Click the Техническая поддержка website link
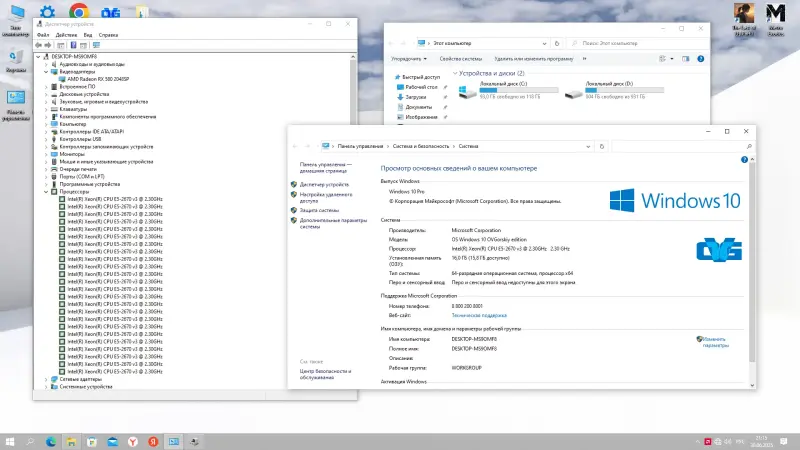 click(x=479, y=315)
